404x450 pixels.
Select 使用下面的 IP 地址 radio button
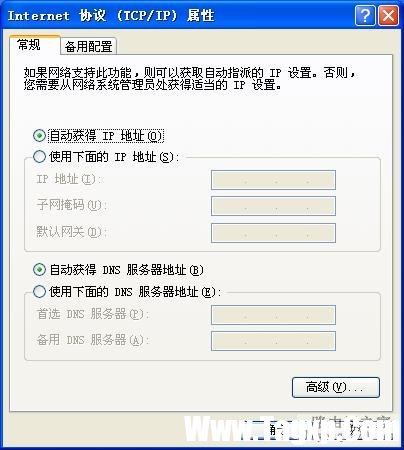coord(39,156)
